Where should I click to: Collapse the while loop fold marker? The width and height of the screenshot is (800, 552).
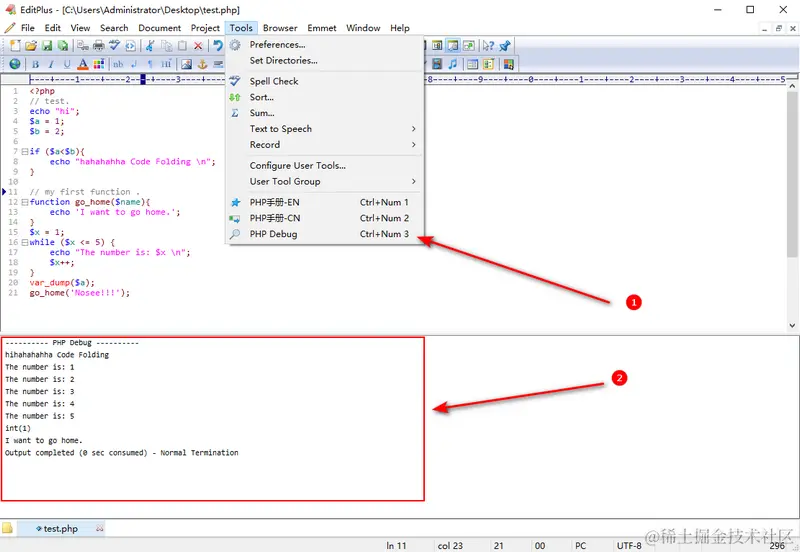[x=24, y=242]
